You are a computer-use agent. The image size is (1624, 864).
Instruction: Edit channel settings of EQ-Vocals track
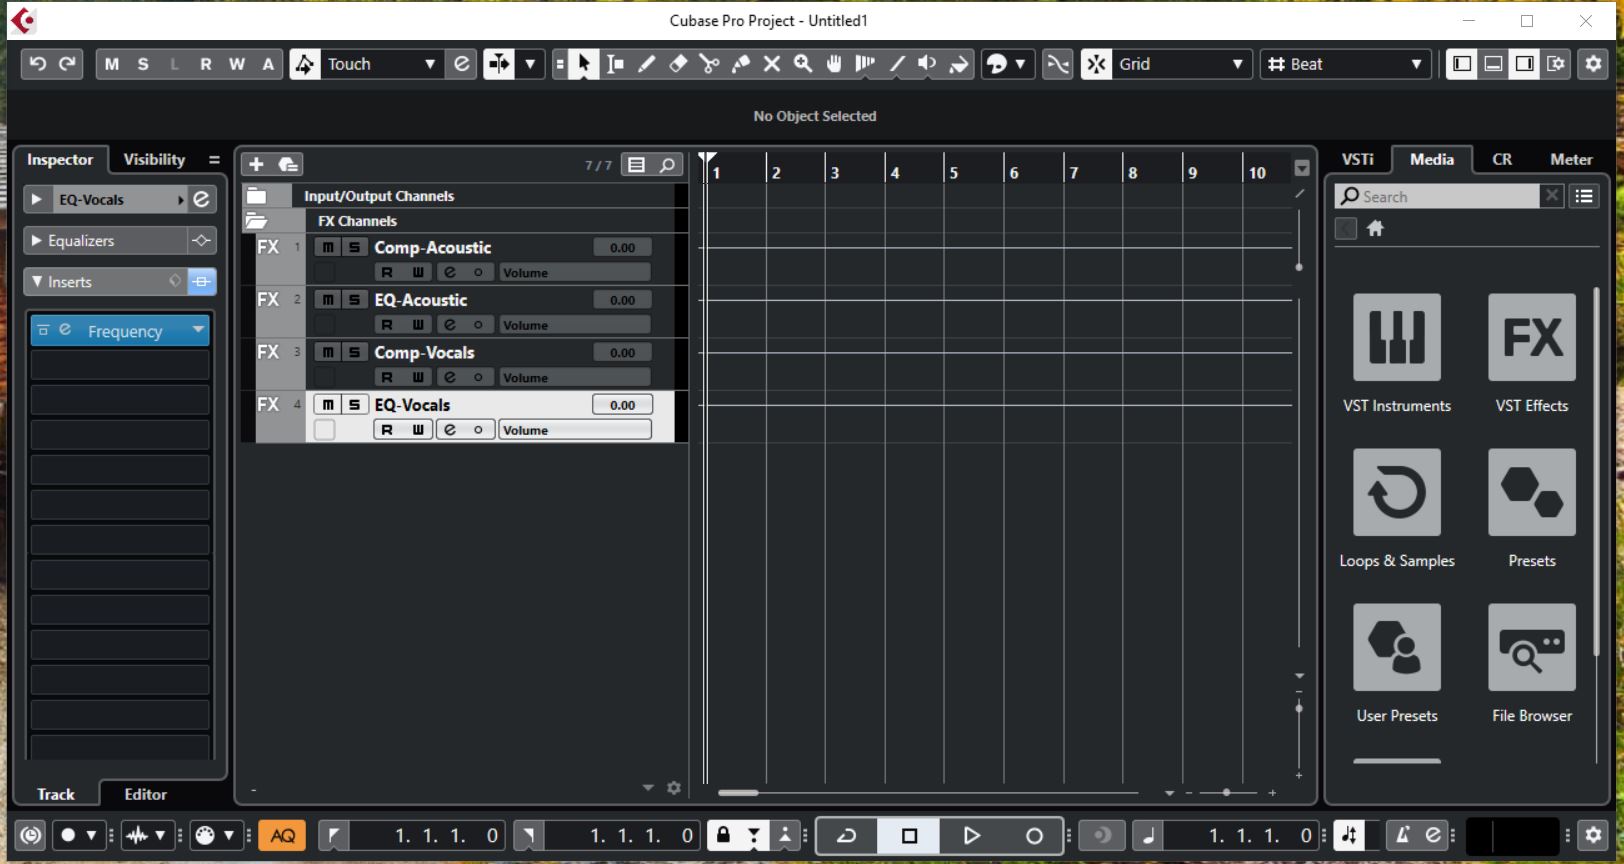pyautogui.click(x=450, y=430)
